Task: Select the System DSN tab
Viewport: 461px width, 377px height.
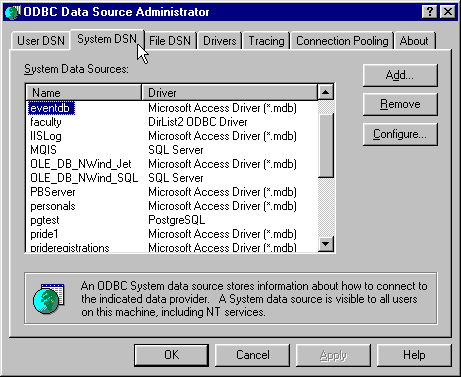Action: tap(107, 39)
